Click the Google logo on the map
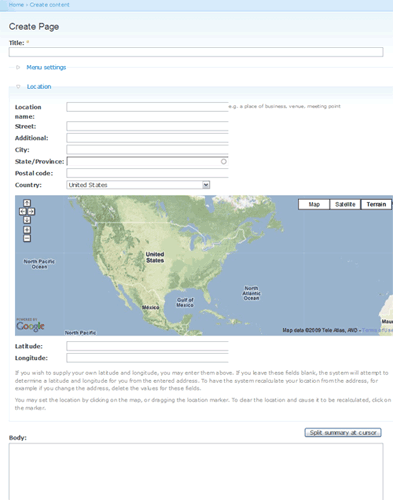This screenshot has width=393, height=500. [x=30, y=326]
